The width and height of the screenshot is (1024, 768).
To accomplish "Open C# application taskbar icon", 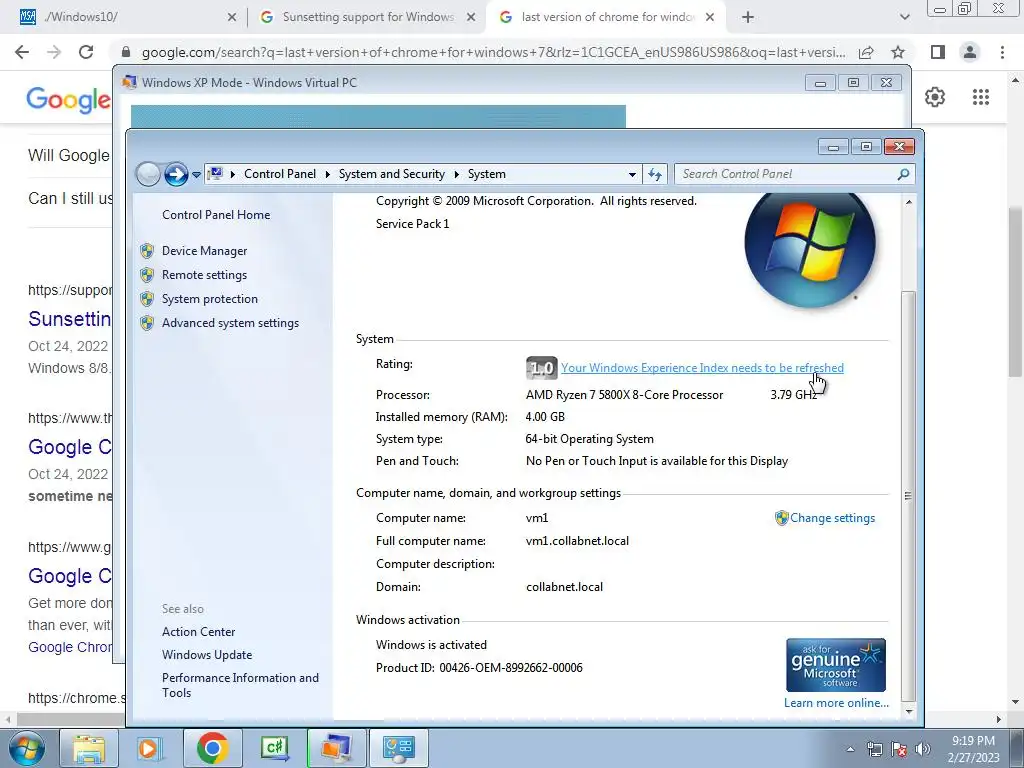I will coord(274,748).
